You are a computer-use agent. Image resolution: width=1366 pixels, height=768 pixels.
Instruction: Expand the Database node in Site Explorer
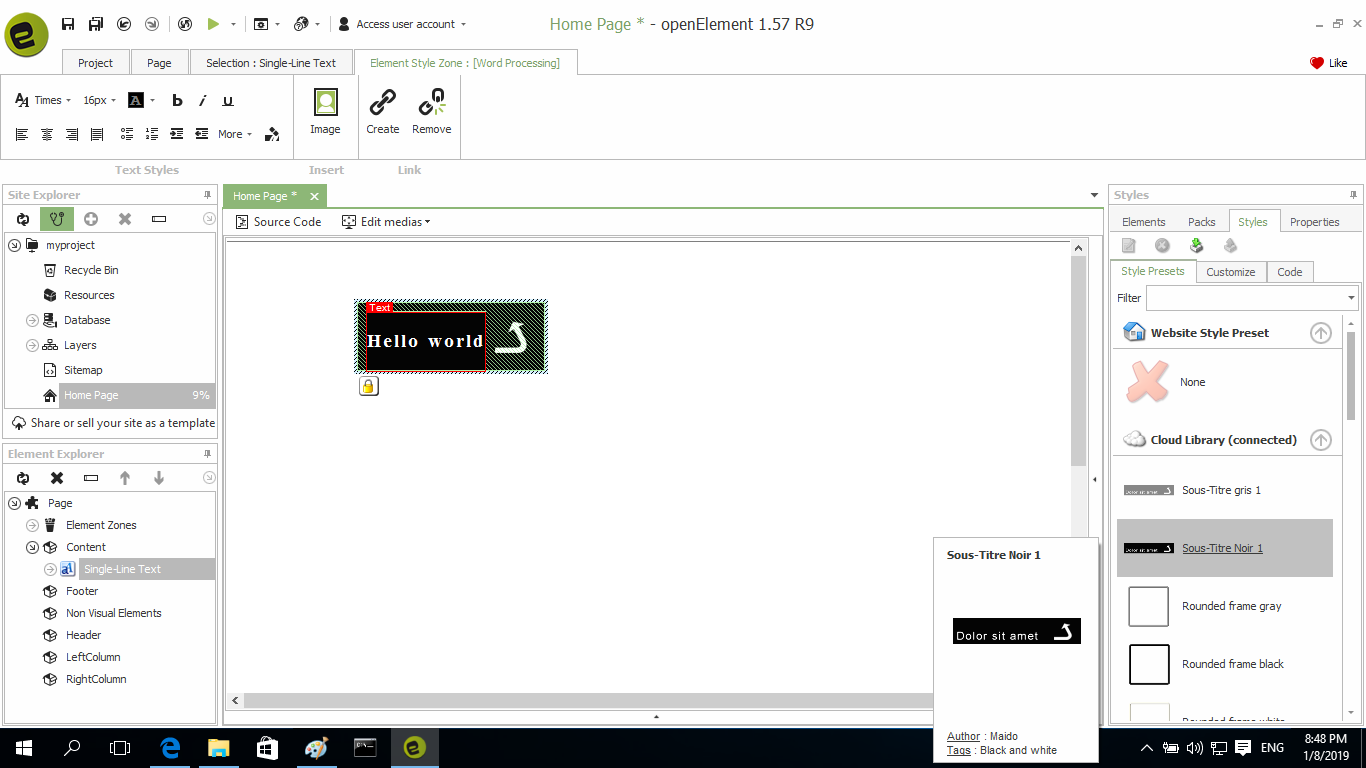click(32, 320)
